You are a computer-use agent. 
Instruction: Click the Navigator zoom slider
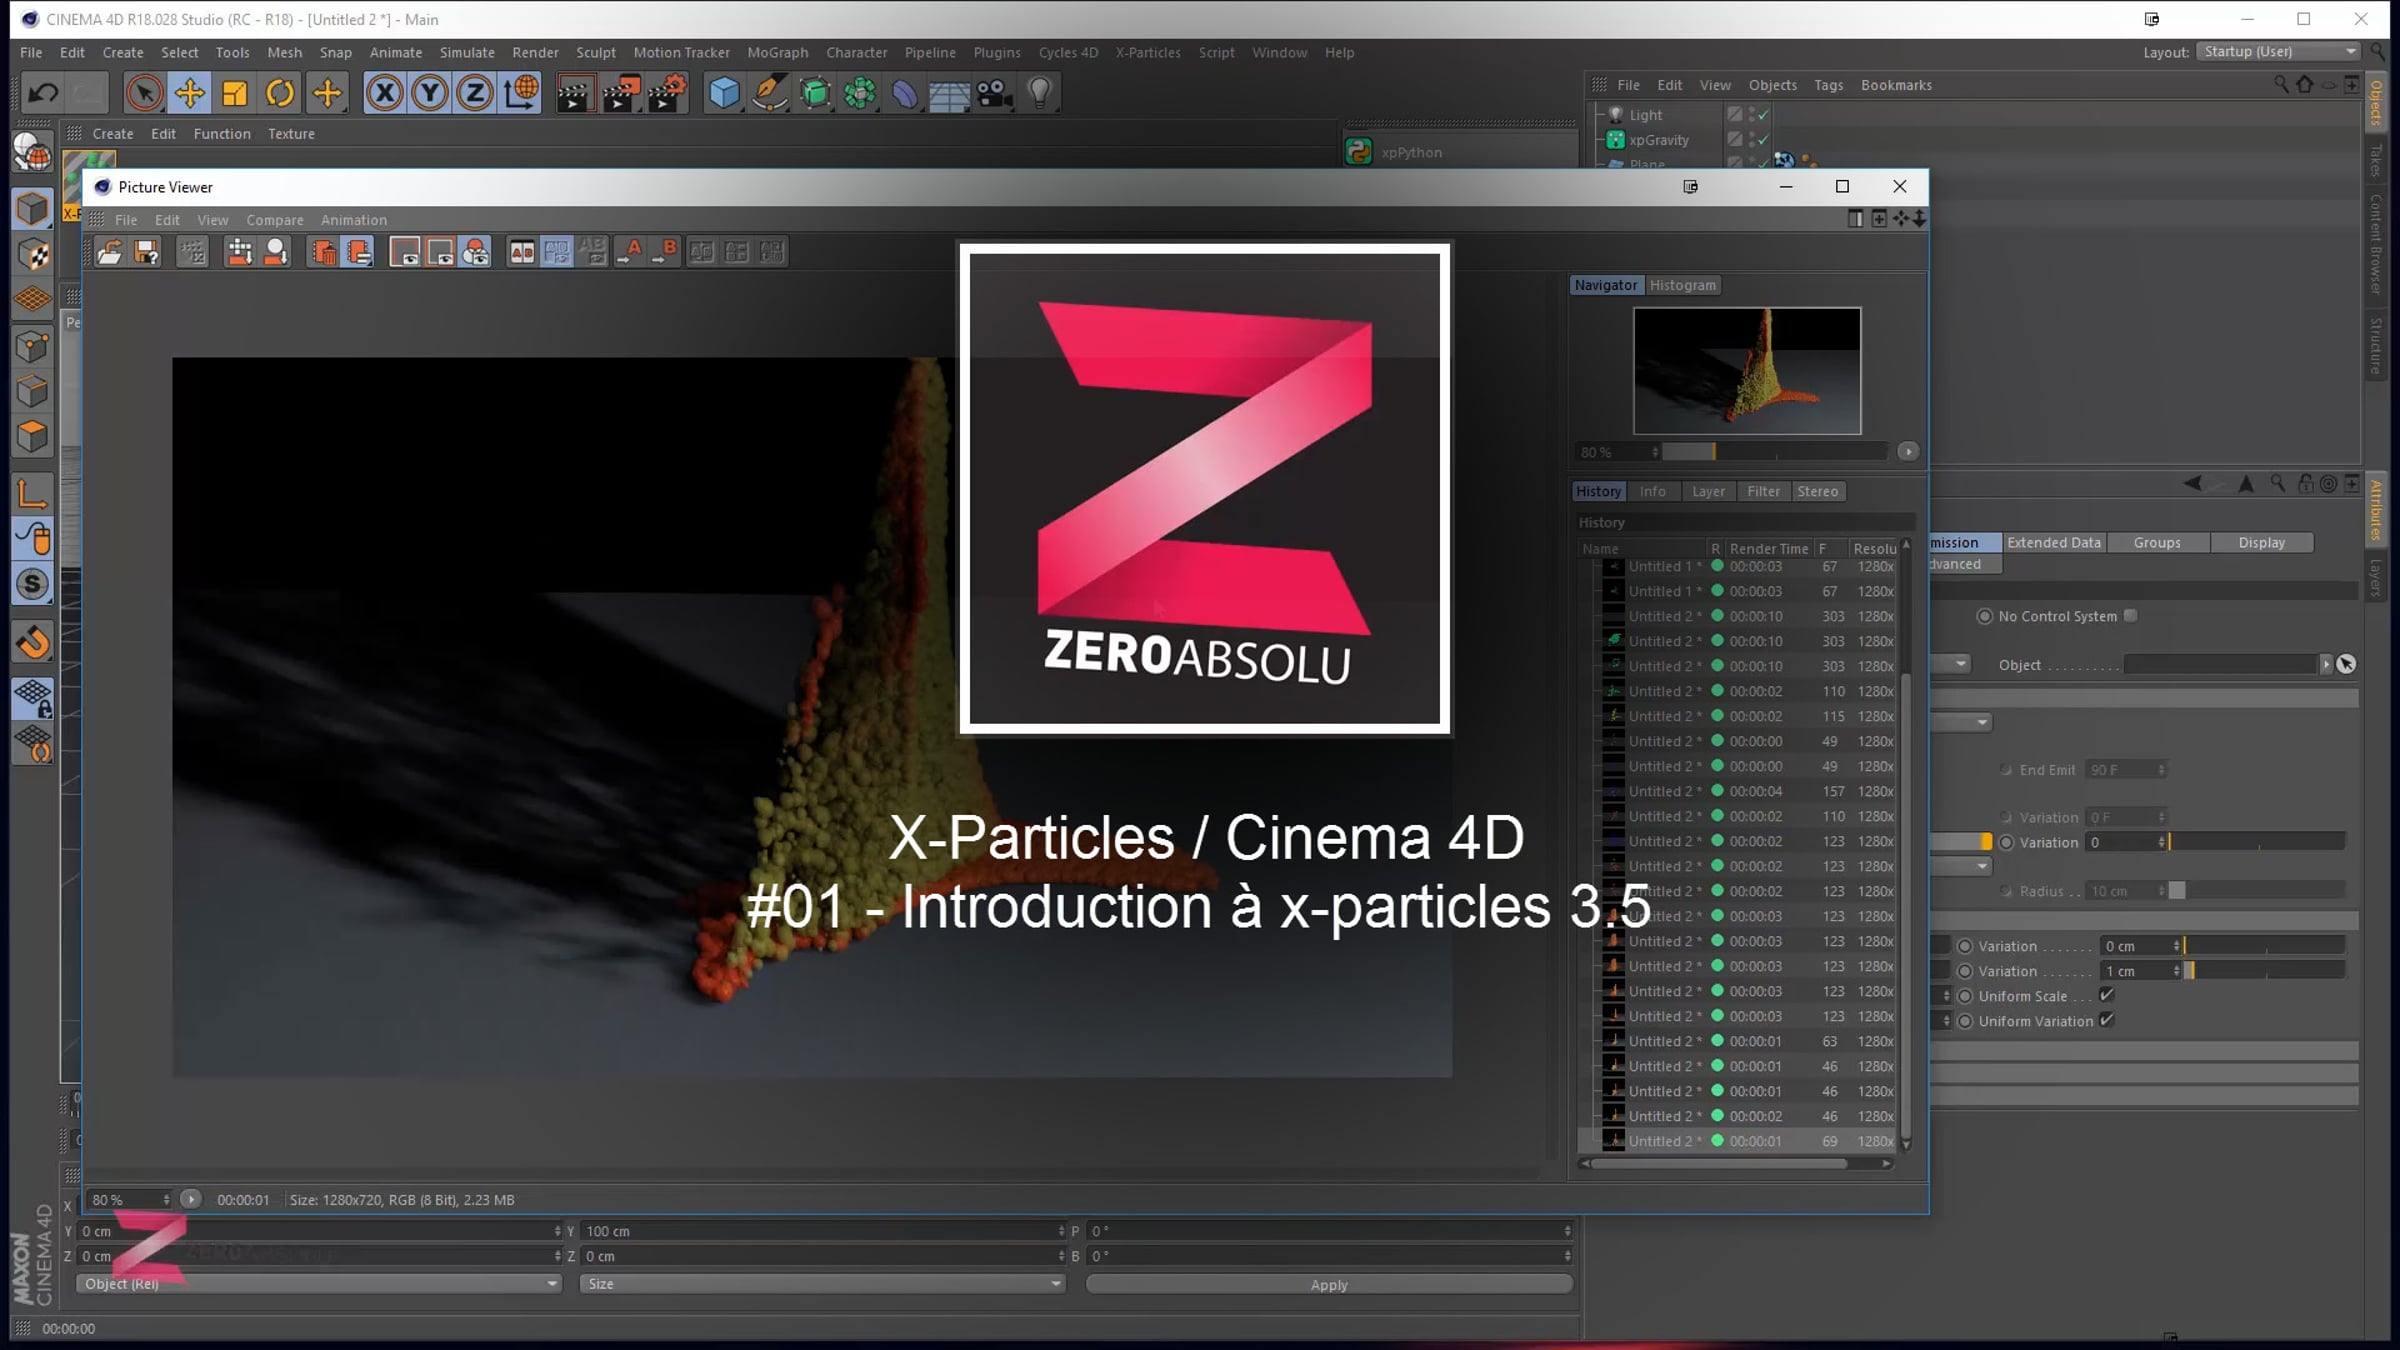[1776, 452]
